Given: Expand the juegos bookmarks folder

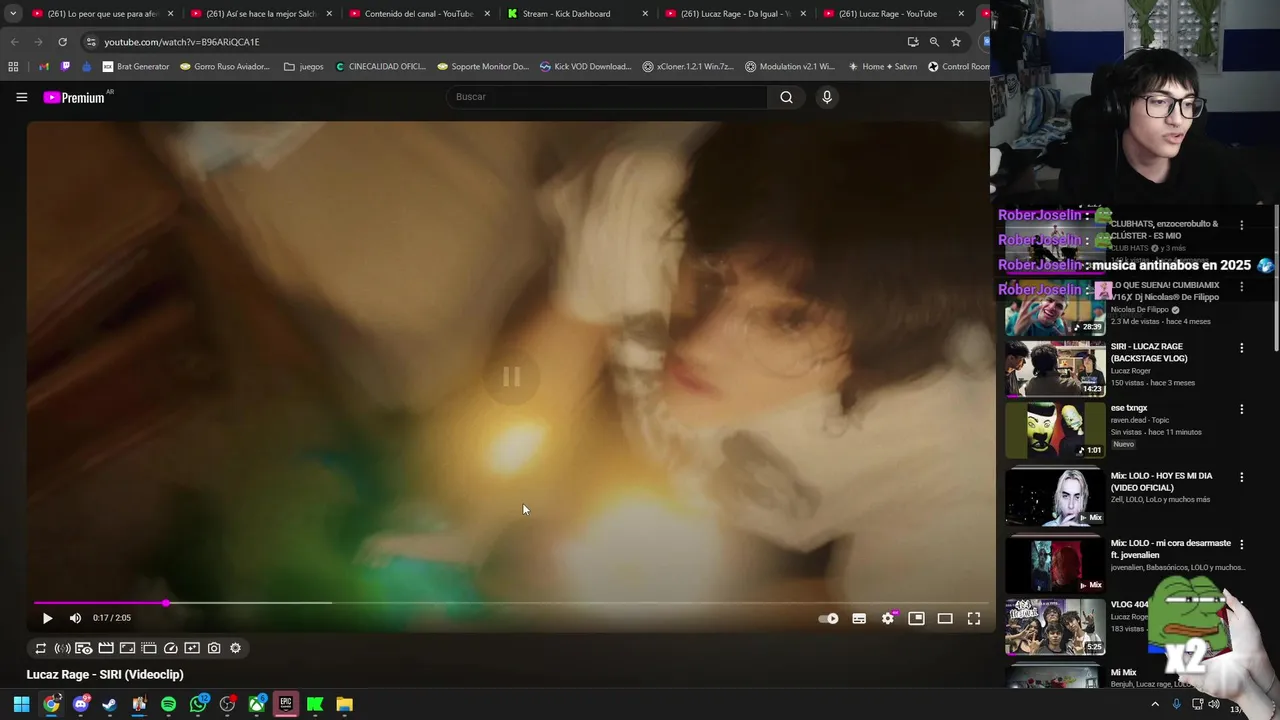Looking at the screenshot, I should click(304, 67).
